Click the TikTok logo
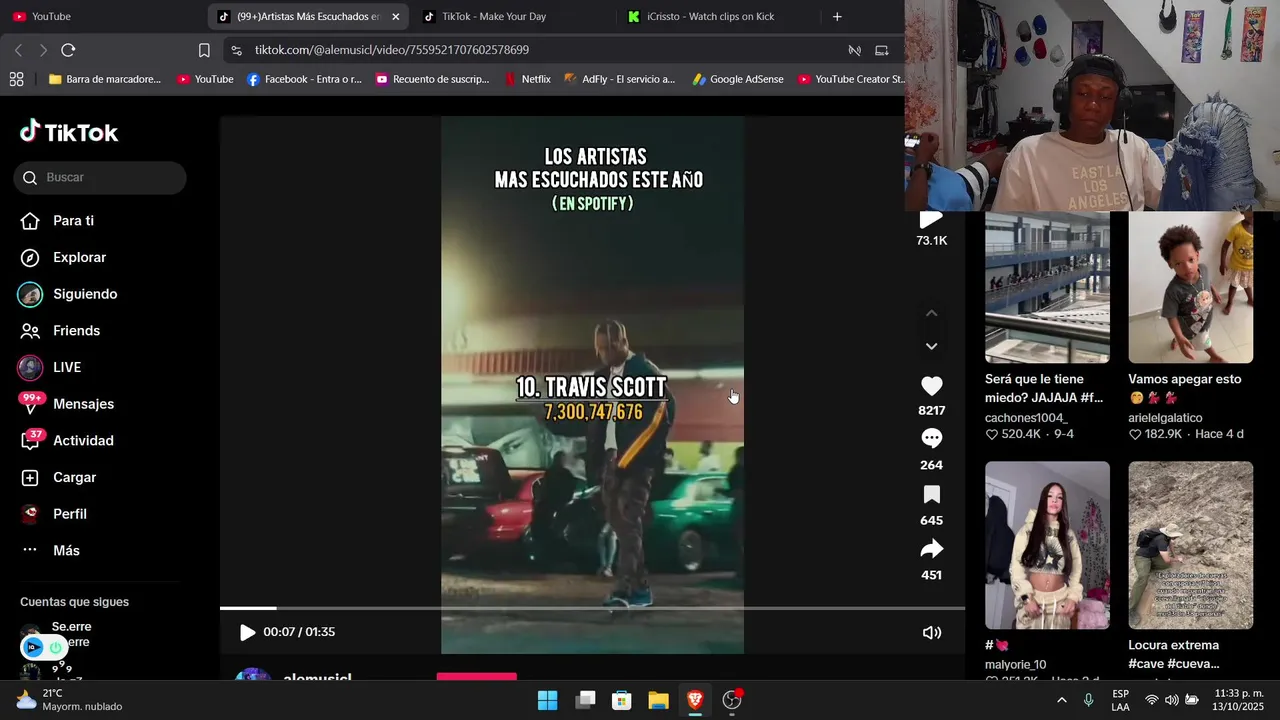 [x=69, y=132]
